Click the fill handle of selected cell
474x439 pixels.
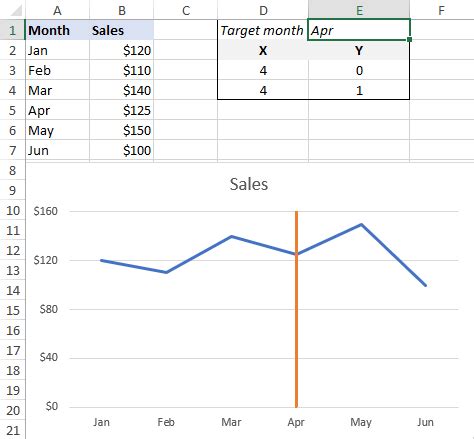tap(409, 40)
